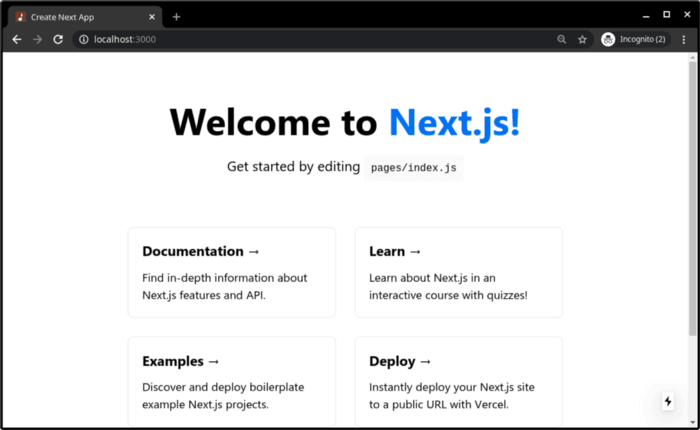700x430 pixels.
Task: Open the Examples card
Action: tap(232, 382)
